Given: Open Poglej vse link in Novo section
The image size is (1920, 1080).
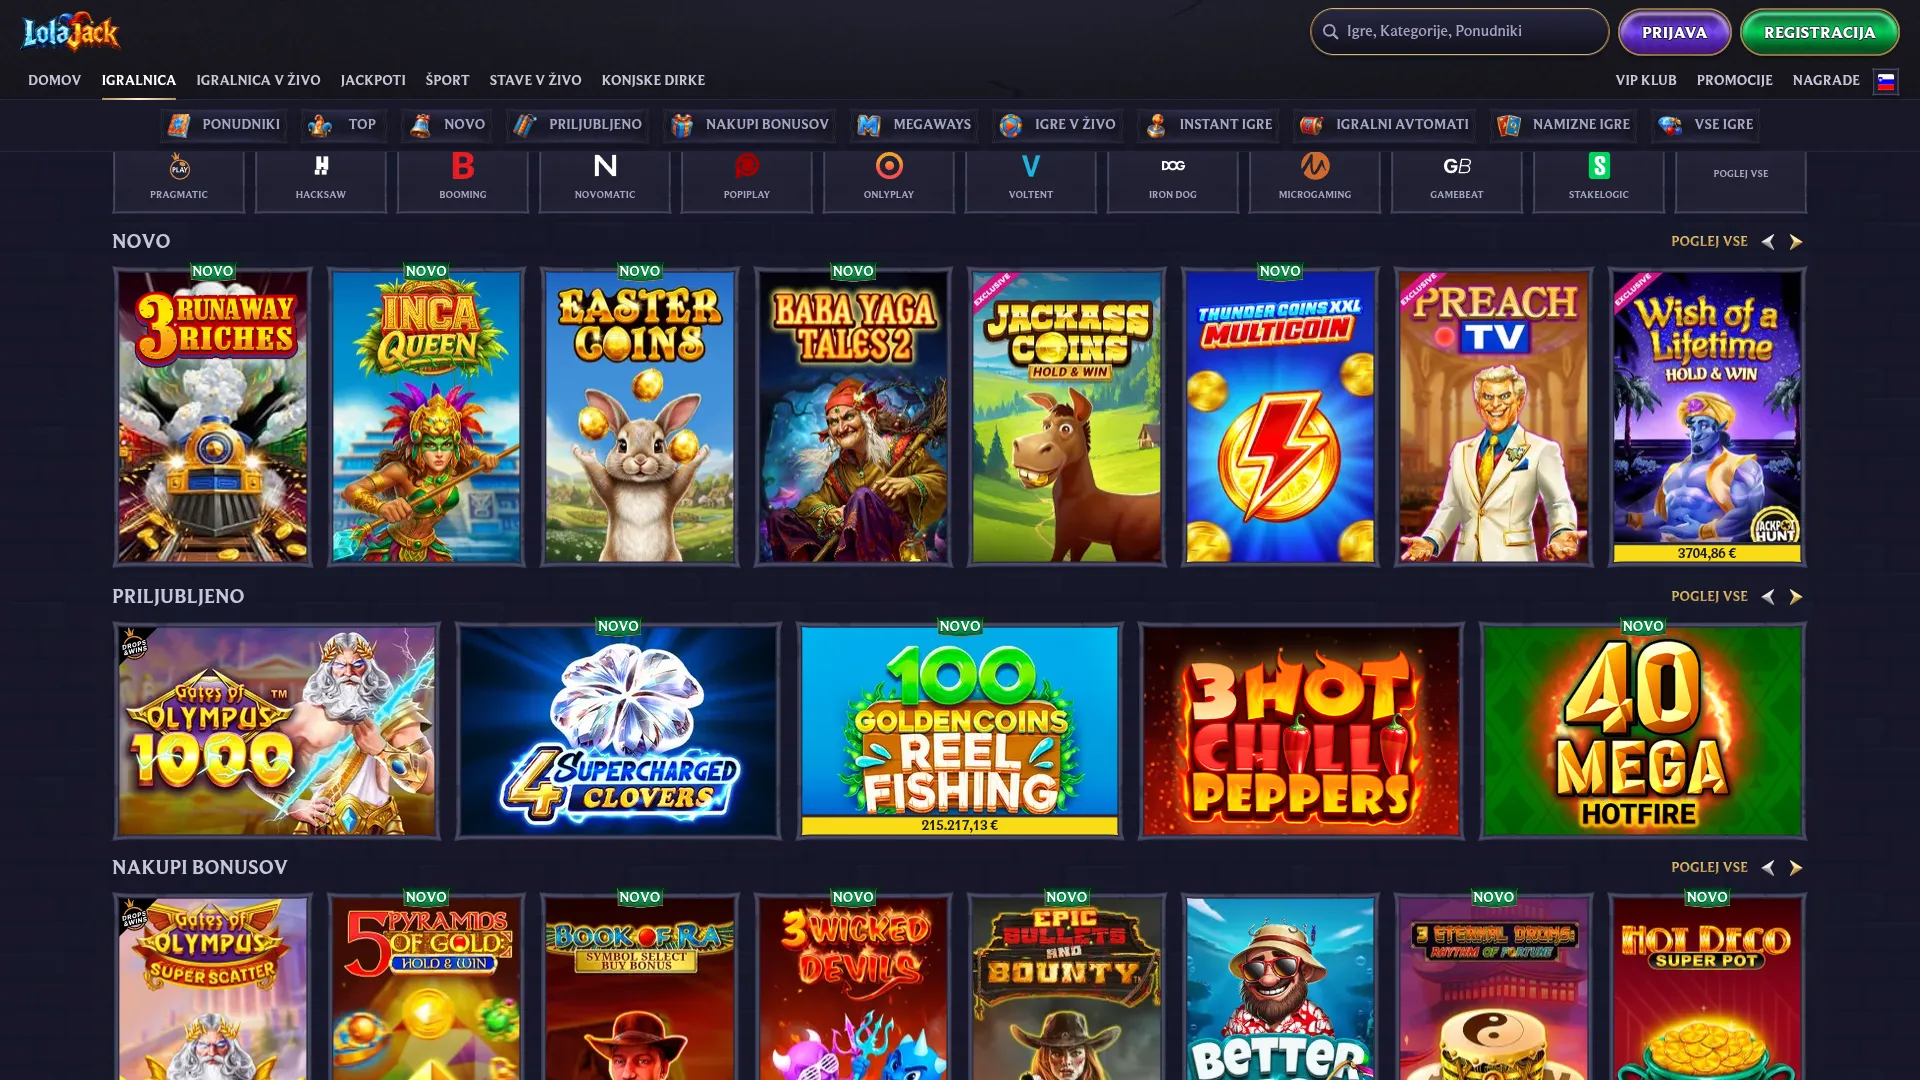Looking at the screenshot, I should click(x=1709, y=241).
